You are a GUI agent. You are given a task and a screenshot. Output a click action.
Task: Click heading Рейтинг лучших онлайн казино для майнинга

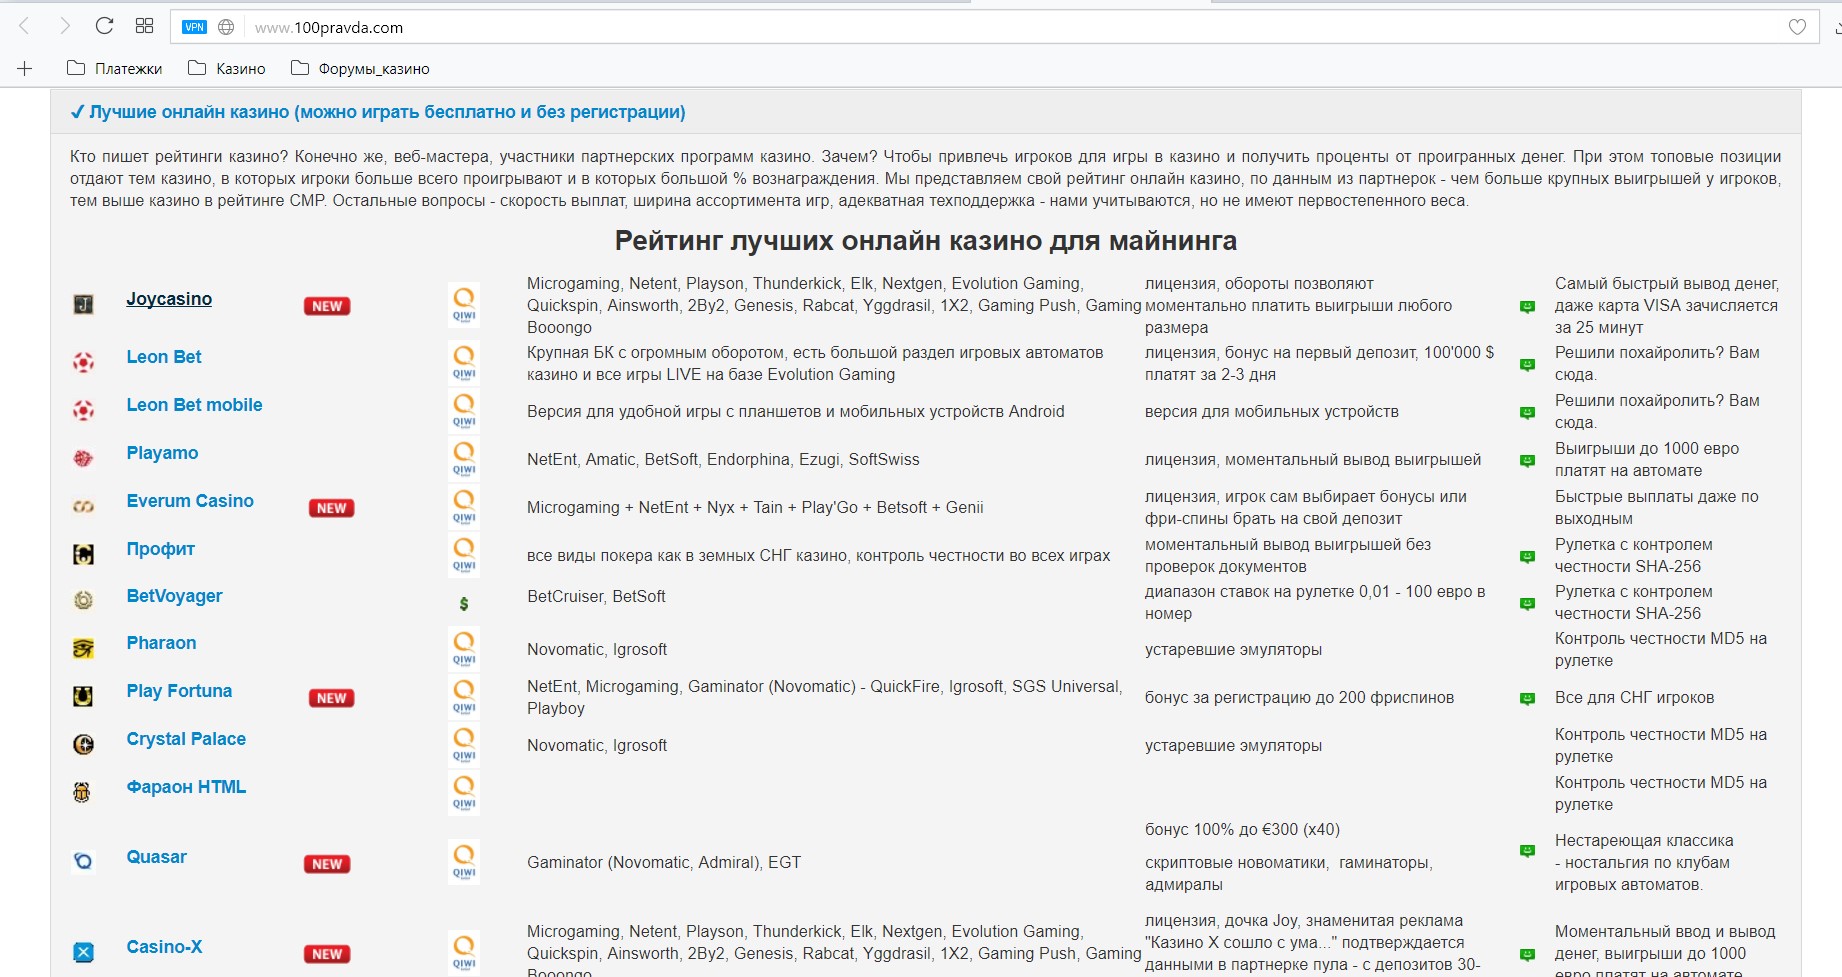coord(926,241)
